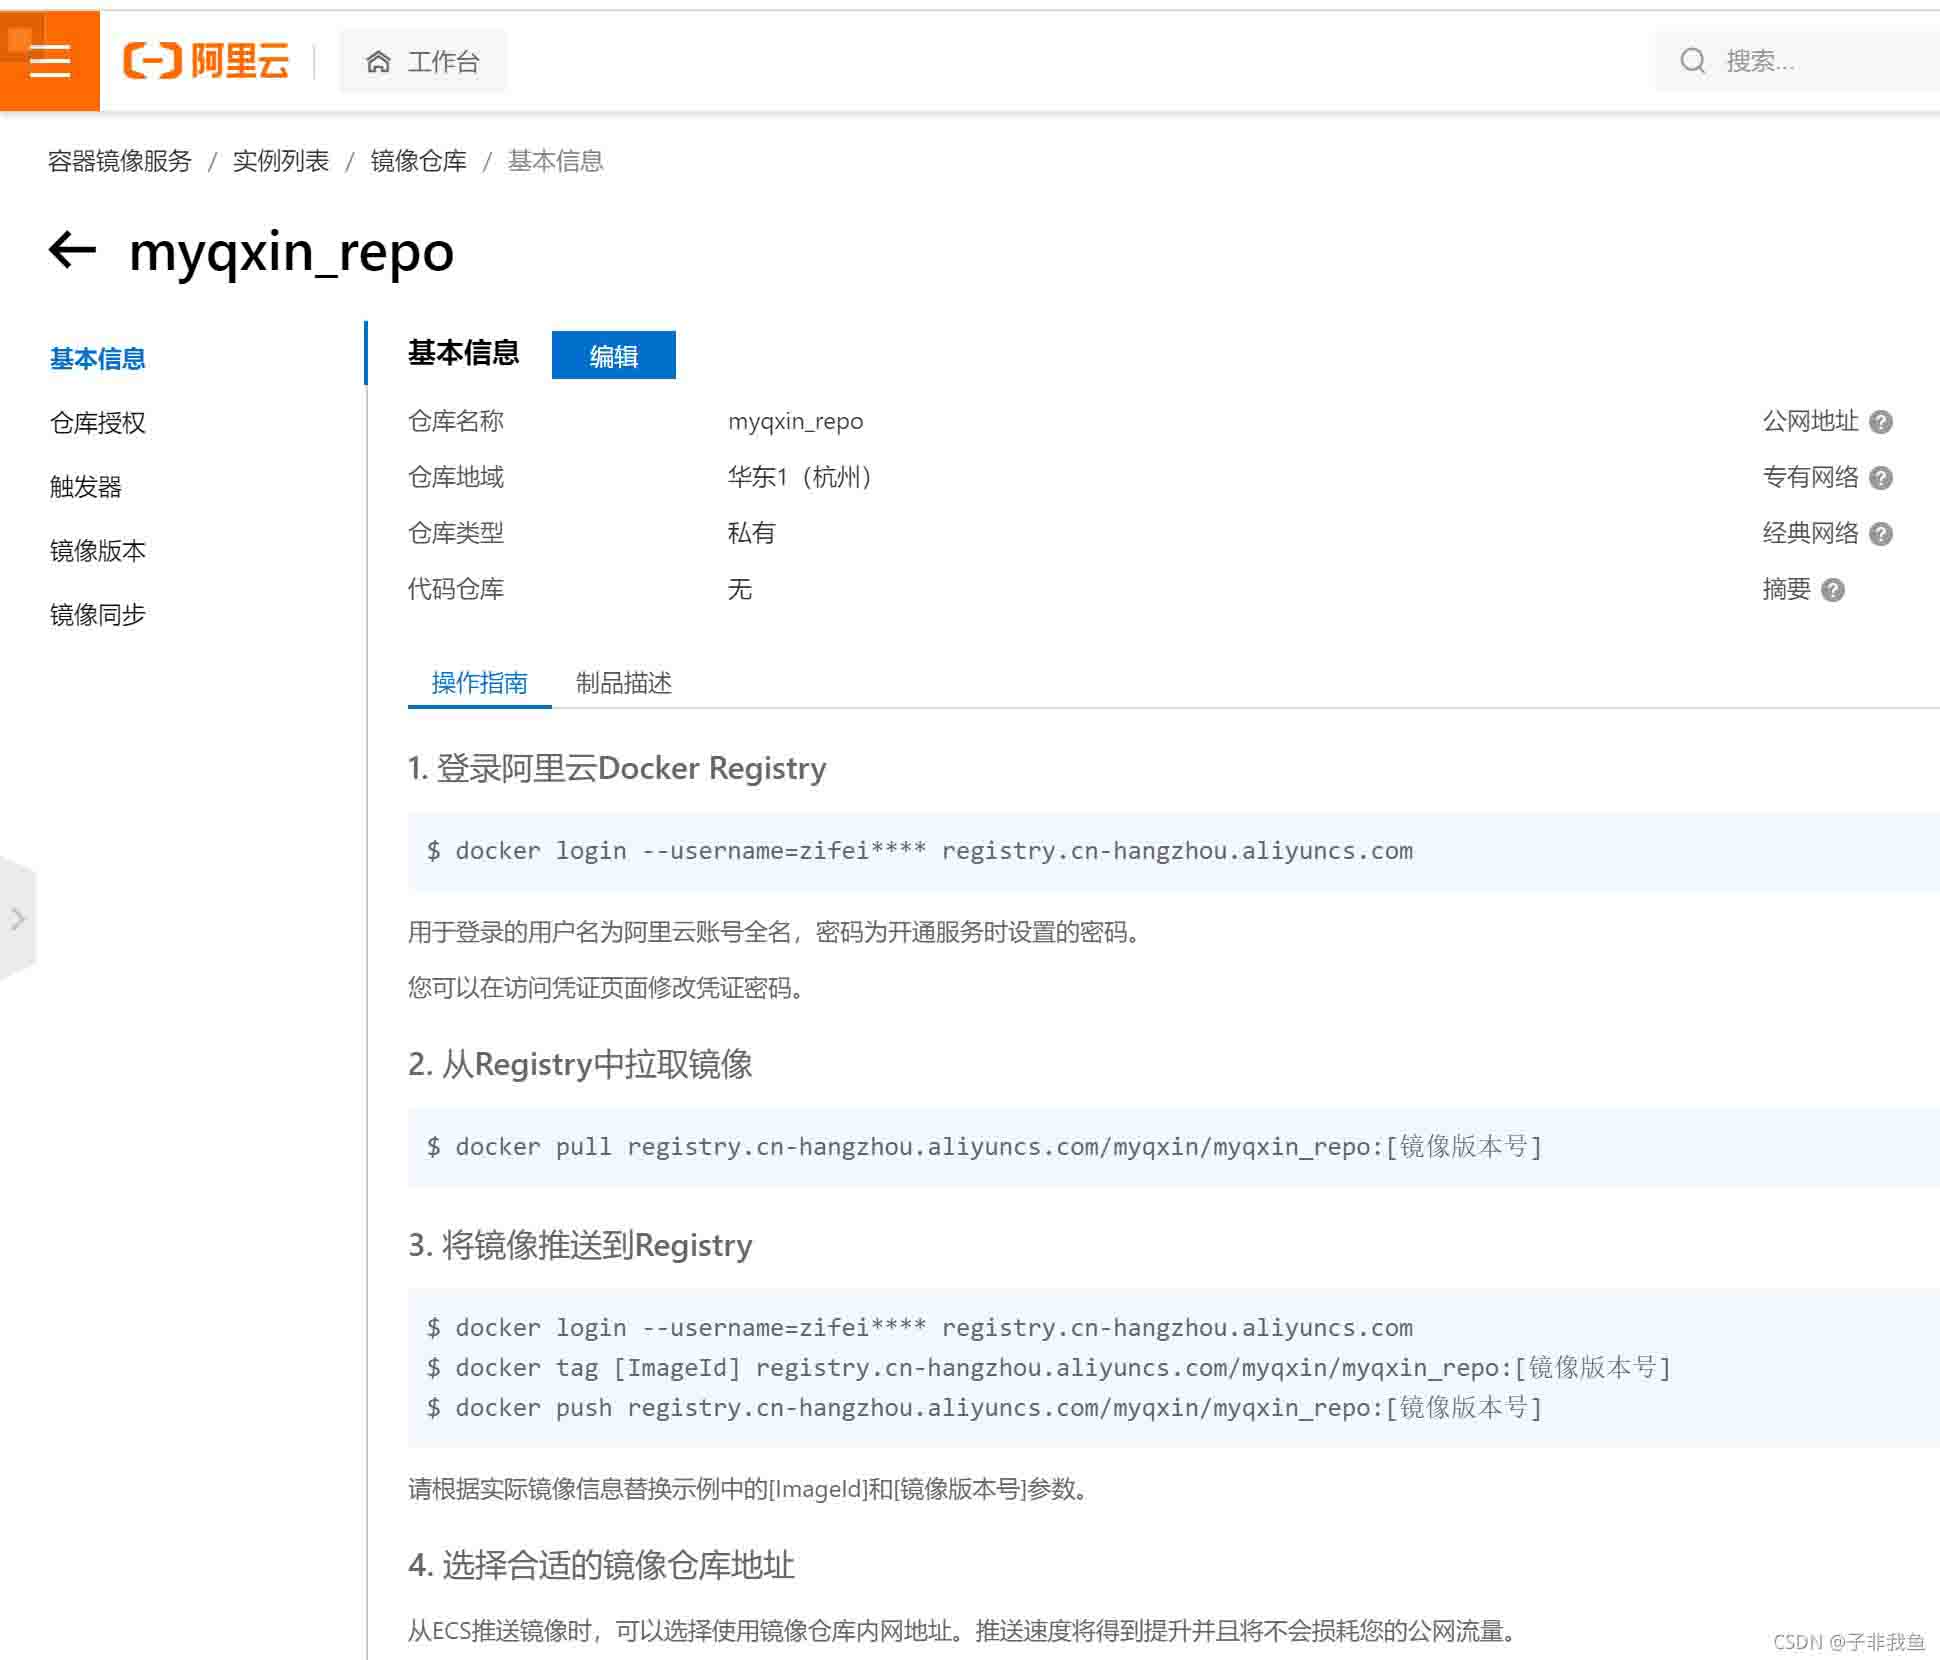Click the back arrow beside myqxin_repo

click(x=72, y=250)
